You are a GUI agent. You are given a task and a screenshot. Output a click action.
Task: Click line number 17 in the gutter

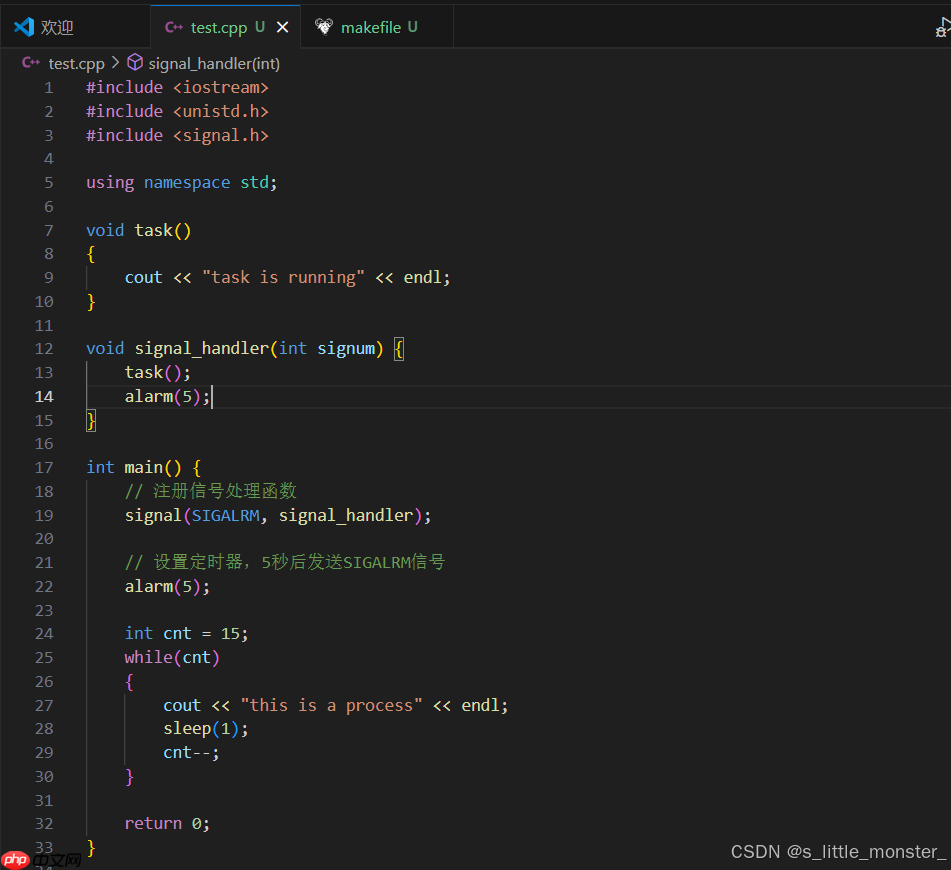(44, 468)
